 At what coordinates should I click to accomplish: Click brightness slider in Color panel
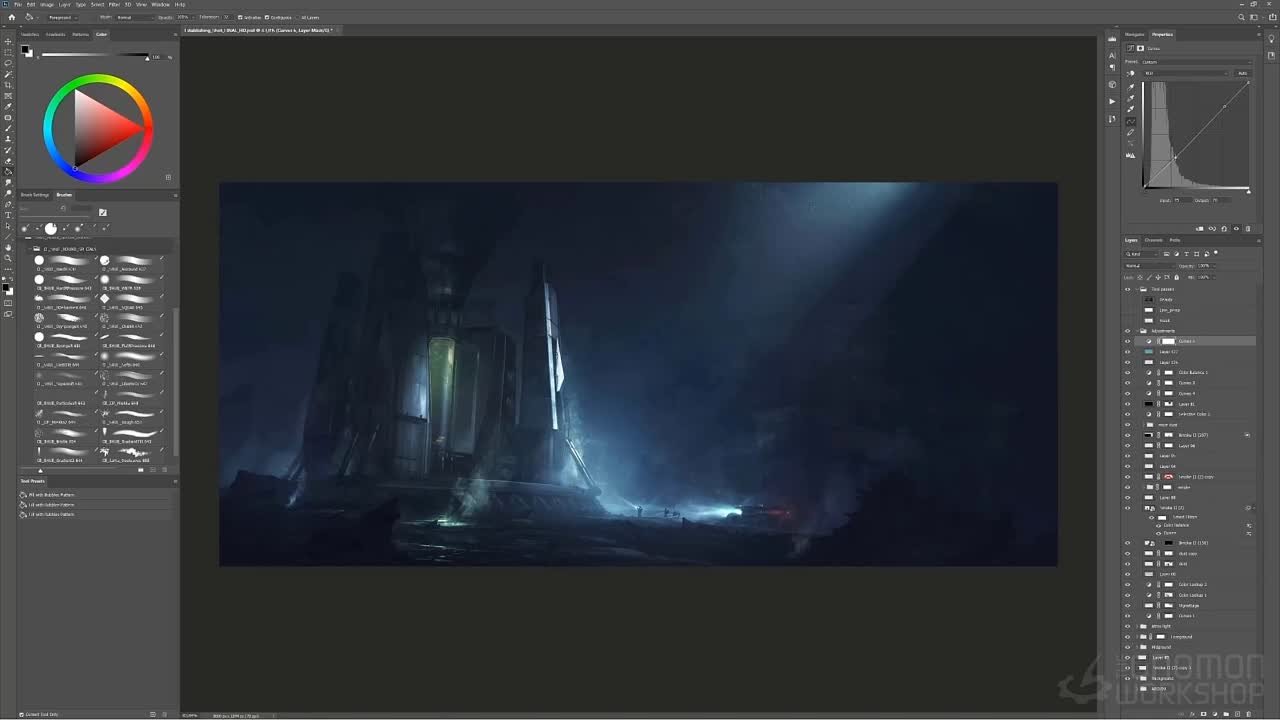94,57
